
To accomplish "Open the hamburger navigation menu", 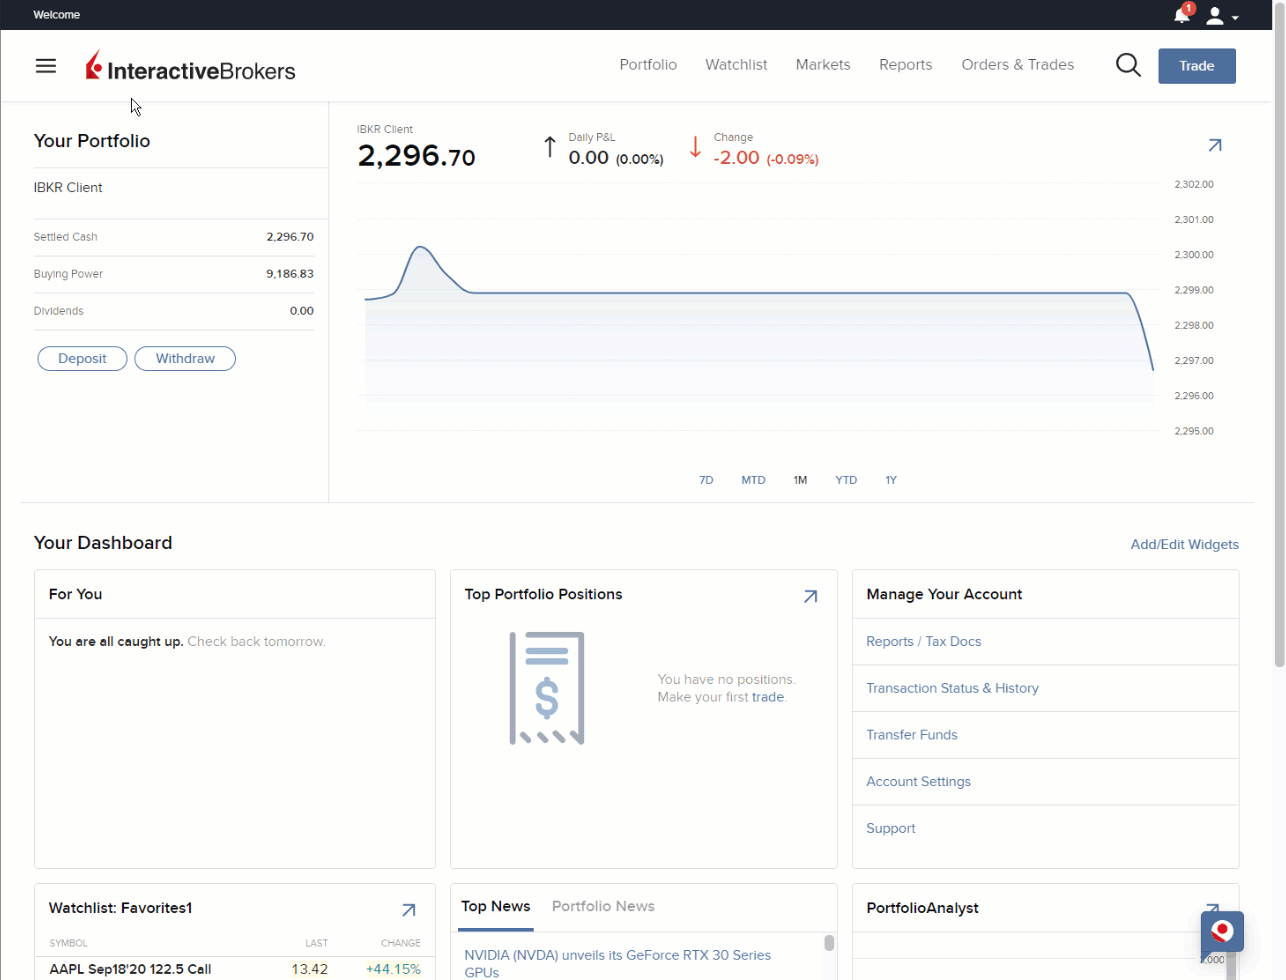I will (x=45, y=65).
